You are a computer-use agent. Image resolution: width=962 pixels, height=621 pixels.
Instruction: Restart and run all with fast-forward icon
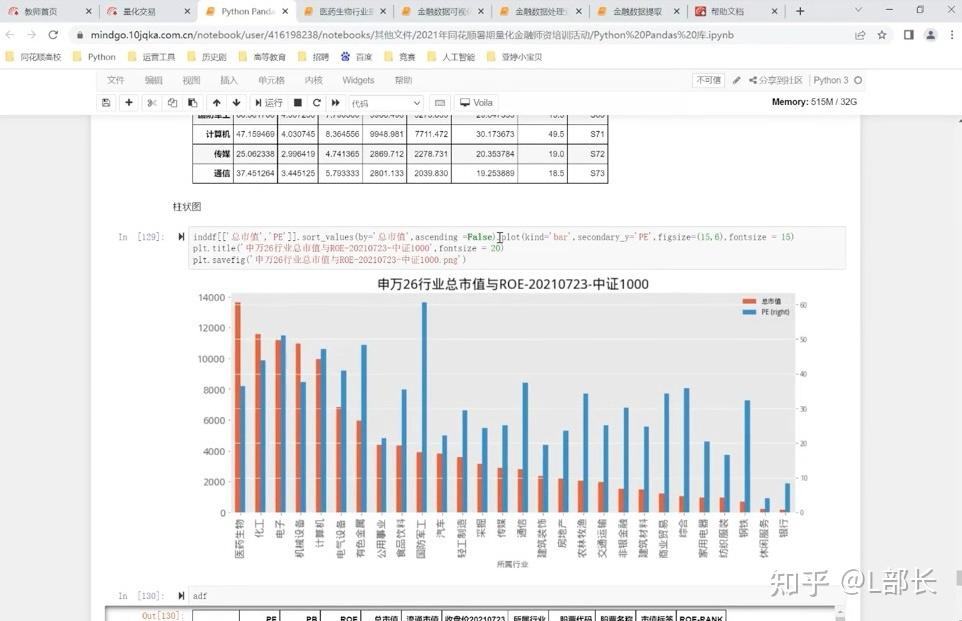click(x=336, y=102)
